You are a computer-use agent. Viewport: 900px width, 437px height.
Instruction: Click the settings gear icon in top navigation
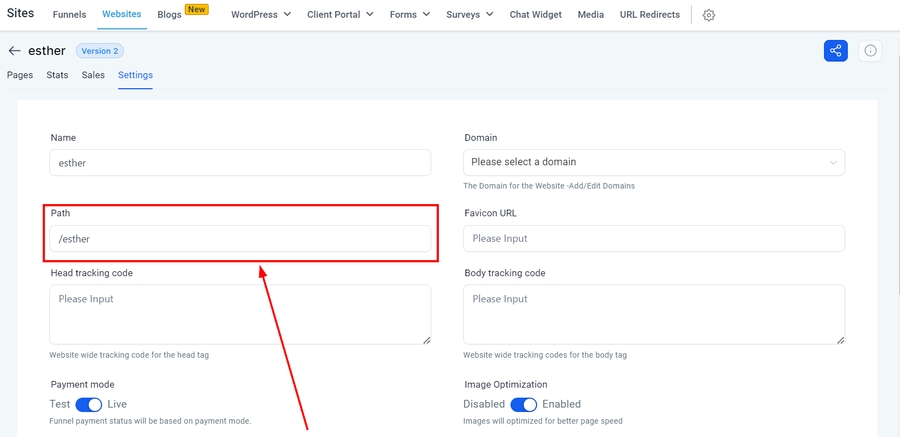(709, 15)
